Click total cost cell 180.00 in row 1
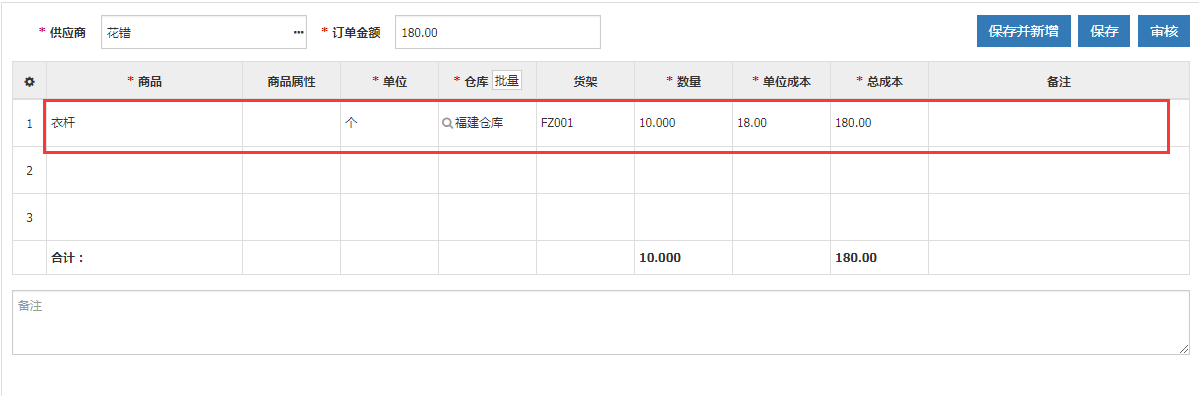 click(x=879, y=122)
